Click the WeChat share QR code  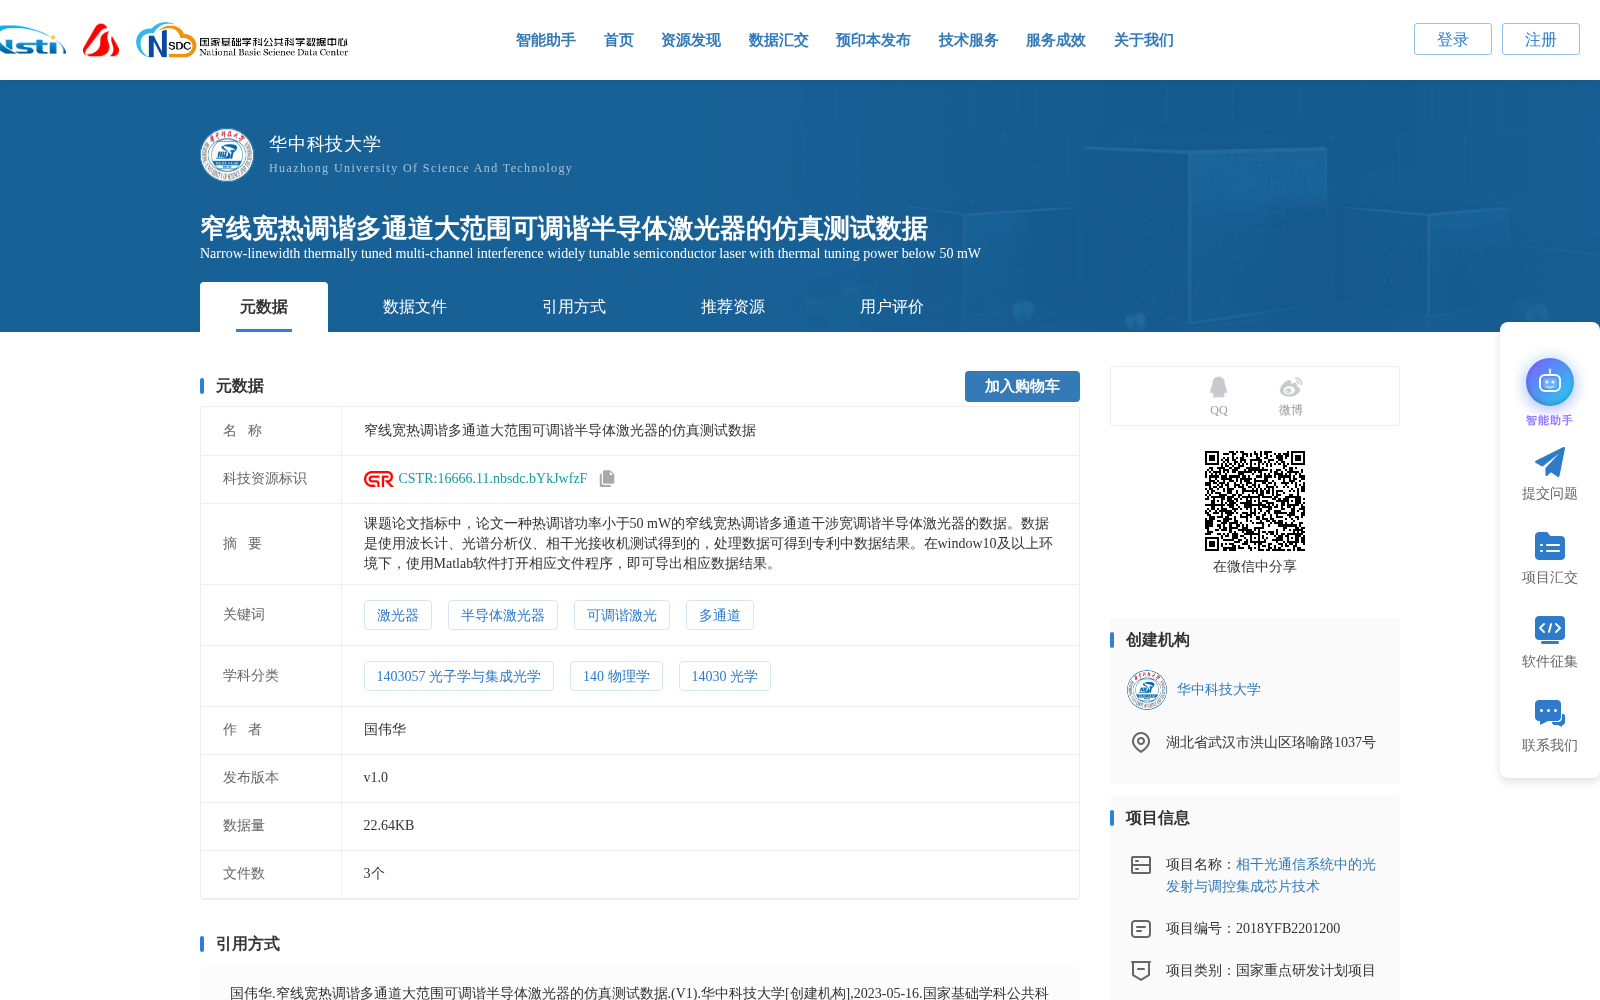pos(1255,501)
